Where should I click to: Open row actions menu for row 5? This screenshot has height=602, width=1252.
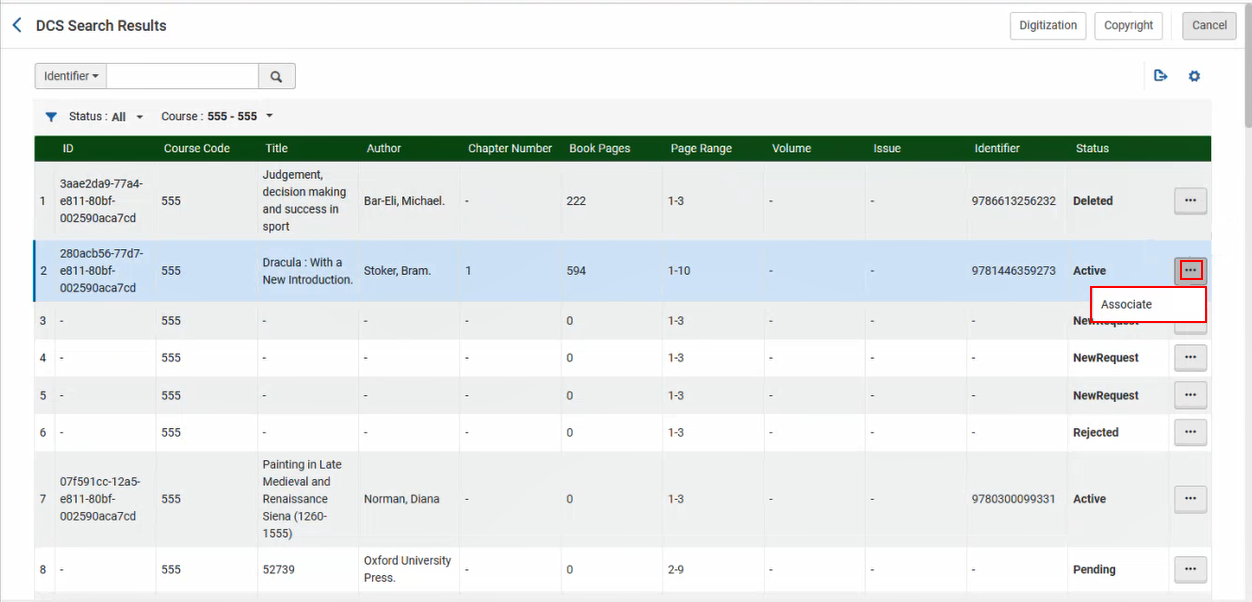pos(1190,395)
